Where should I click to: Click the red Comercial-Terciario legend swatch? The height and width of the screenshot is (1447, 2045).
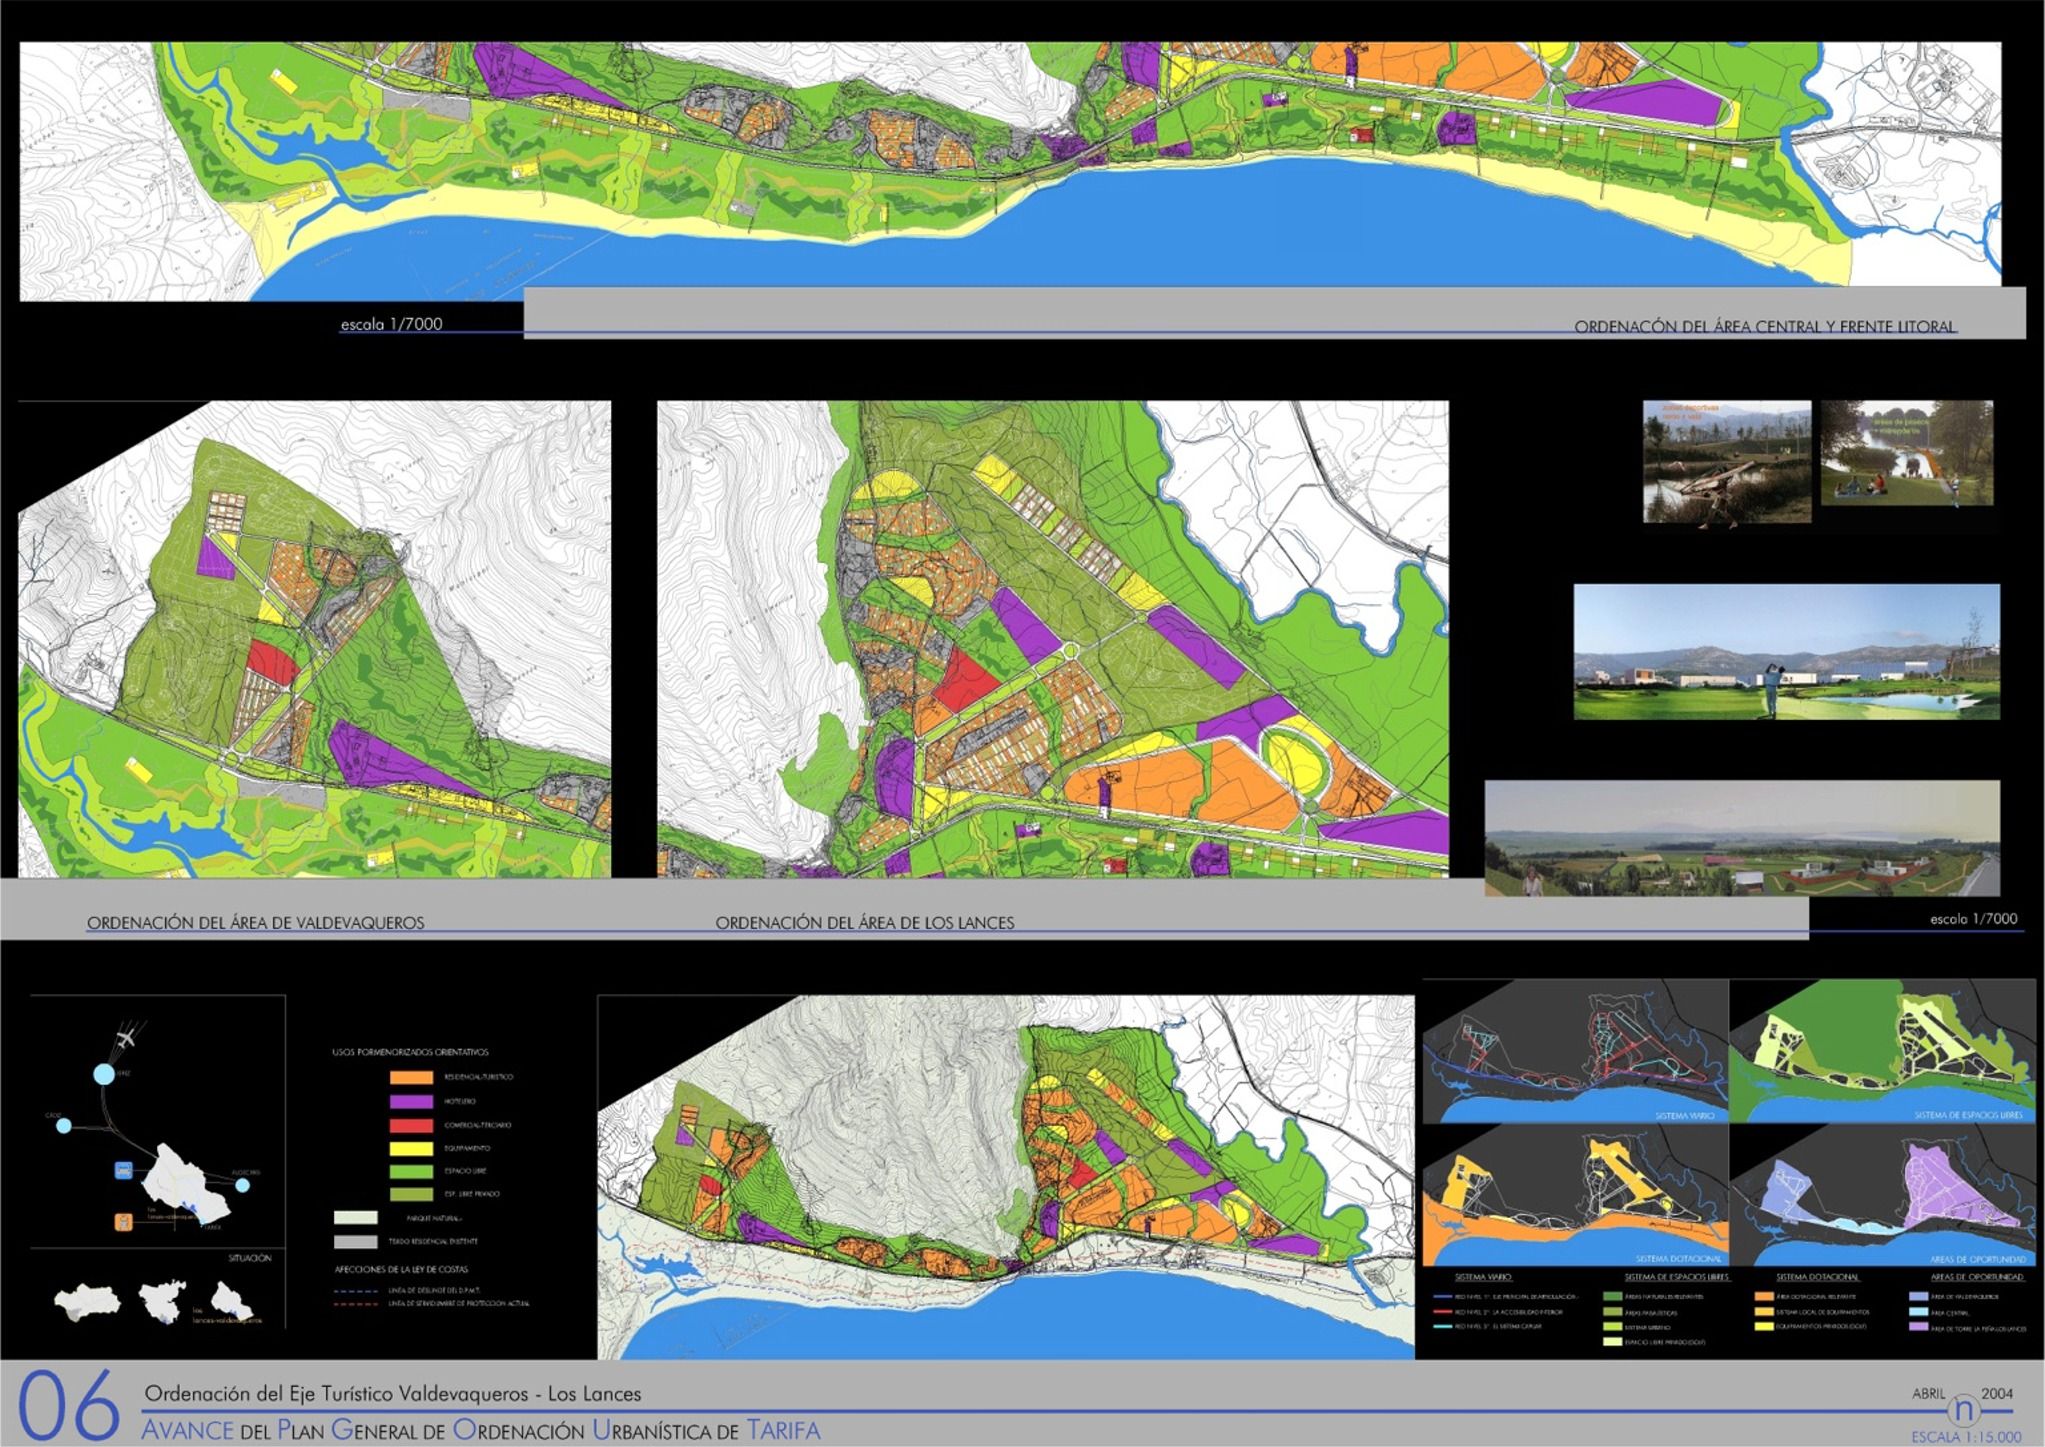click(x=411, y=1125)
